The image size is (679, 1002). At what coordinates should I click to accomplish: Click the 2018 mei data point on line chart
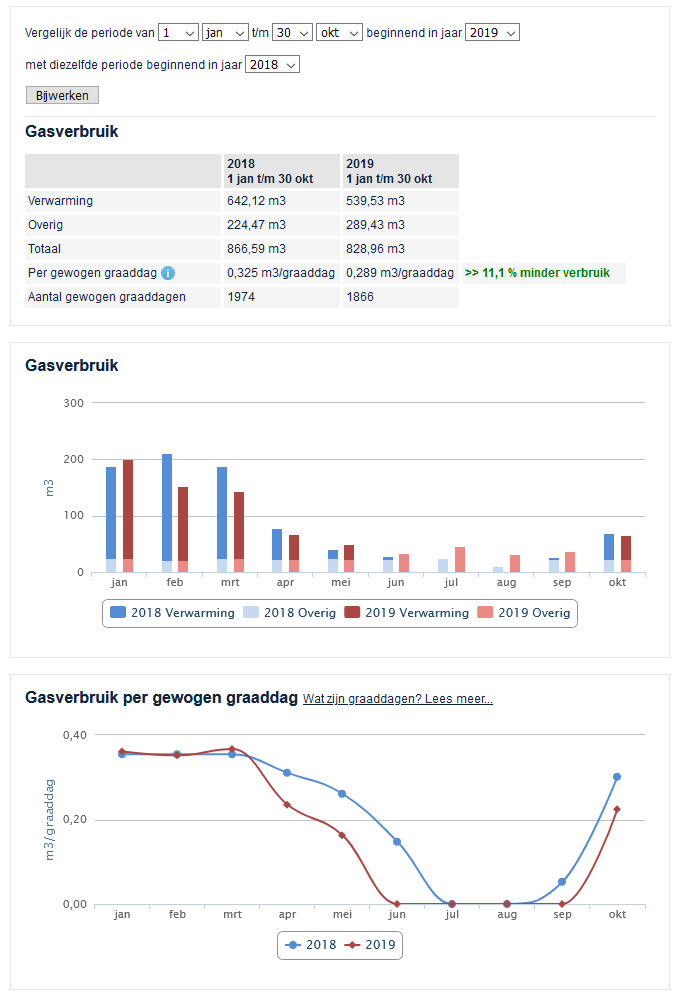[x=342, y=794]
